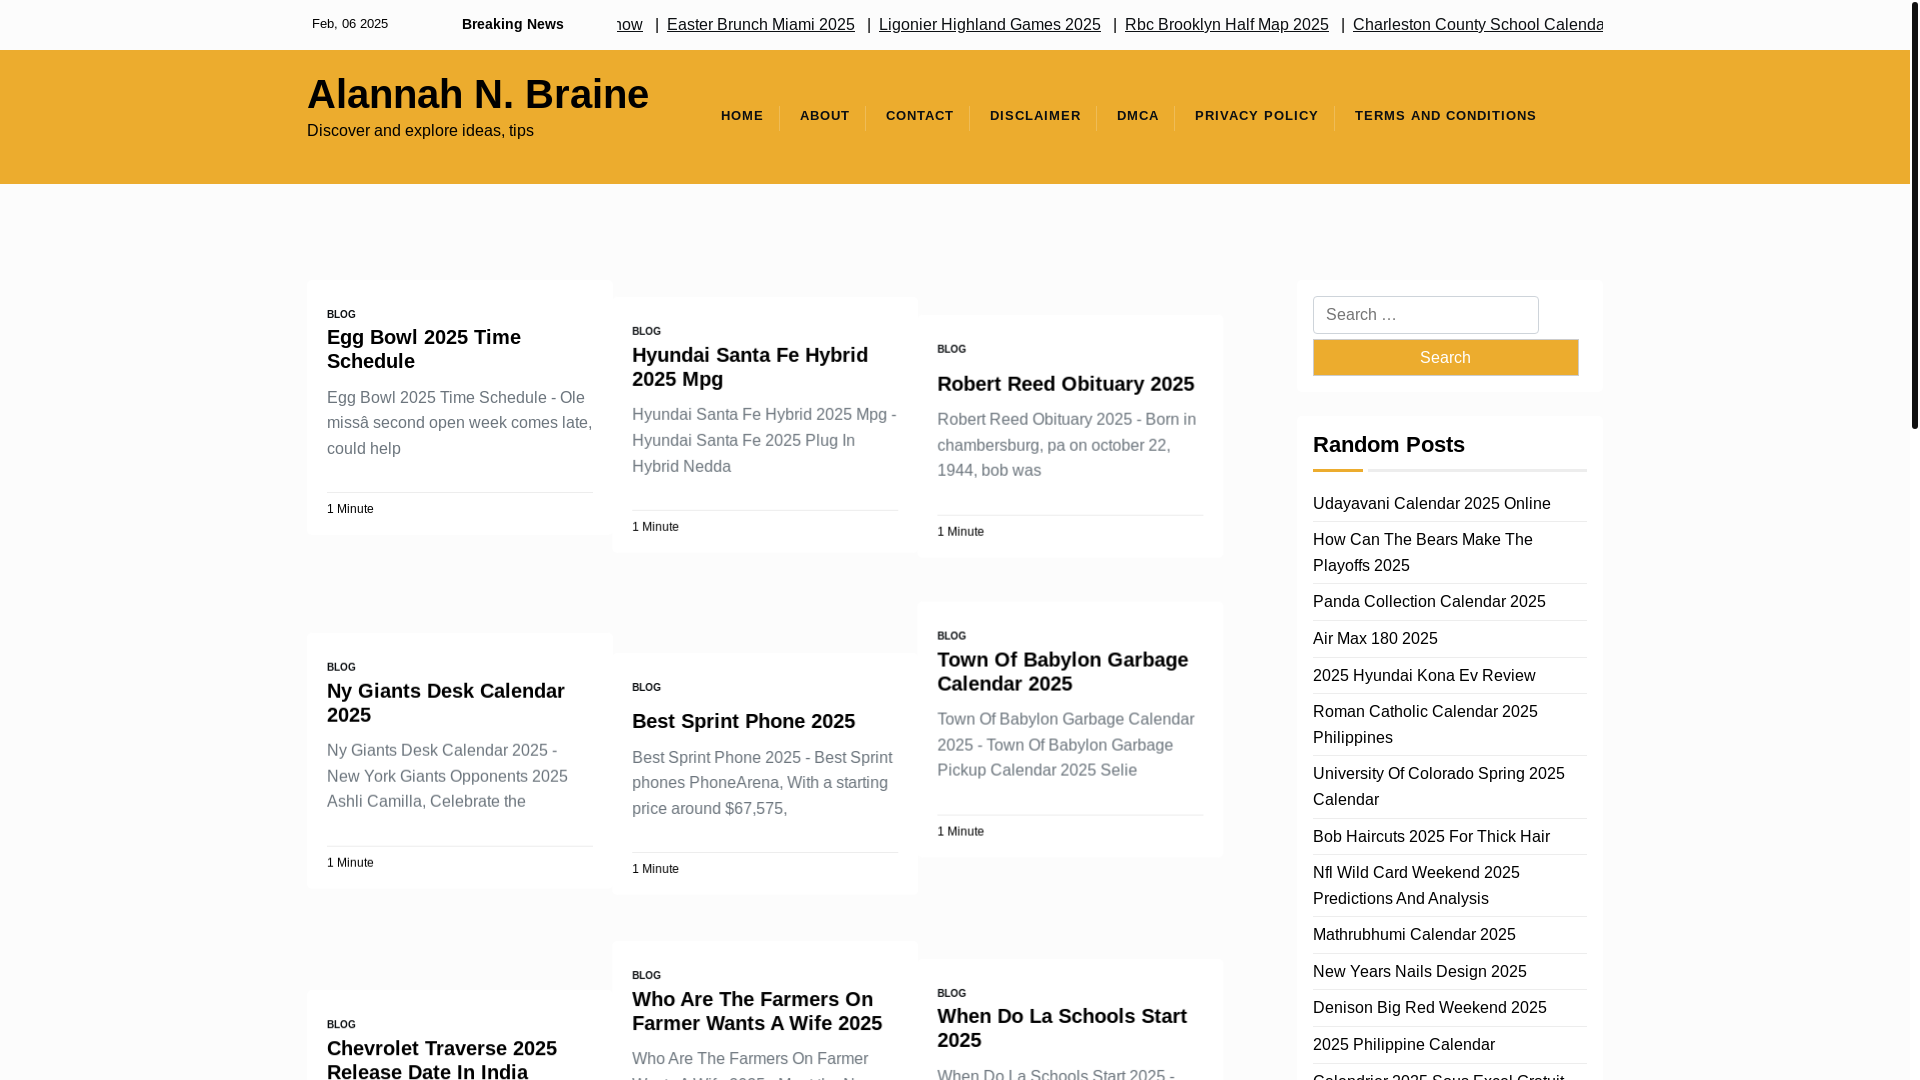Open Bob Haircuts 2025 For Thick Hair
Screen dimensions: 1920x1080
click(1431, 837)
